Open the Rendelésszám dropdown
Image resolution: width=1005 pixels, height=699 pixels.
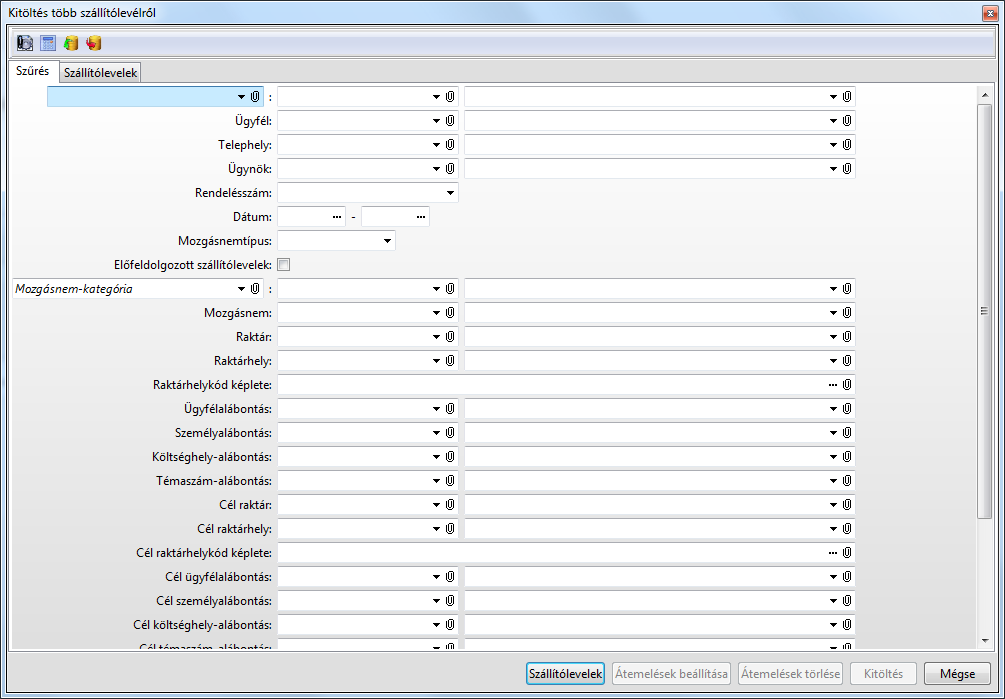[450, 192]
